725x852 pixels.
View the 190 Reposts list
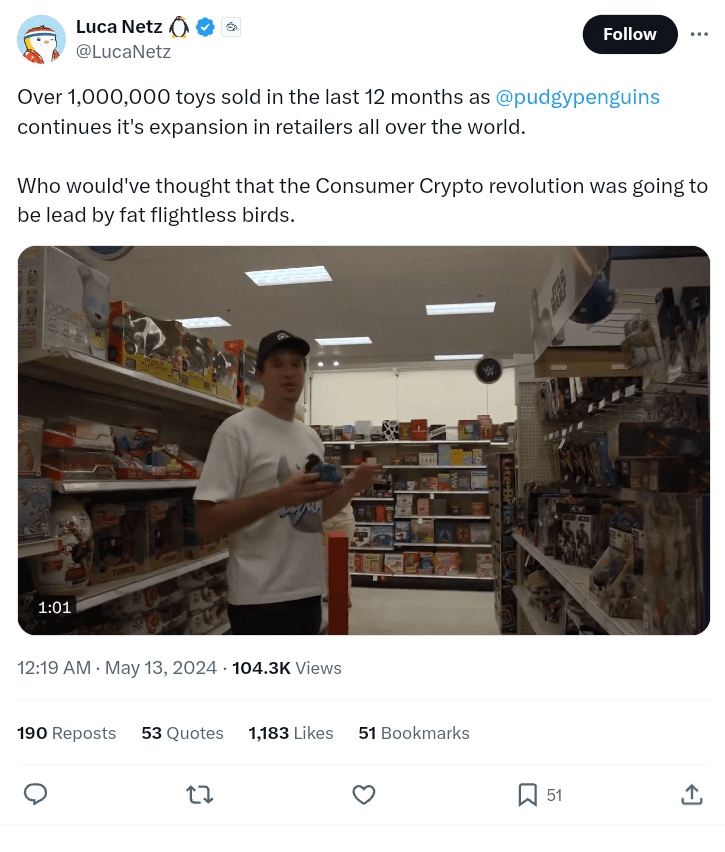(66, 733)
